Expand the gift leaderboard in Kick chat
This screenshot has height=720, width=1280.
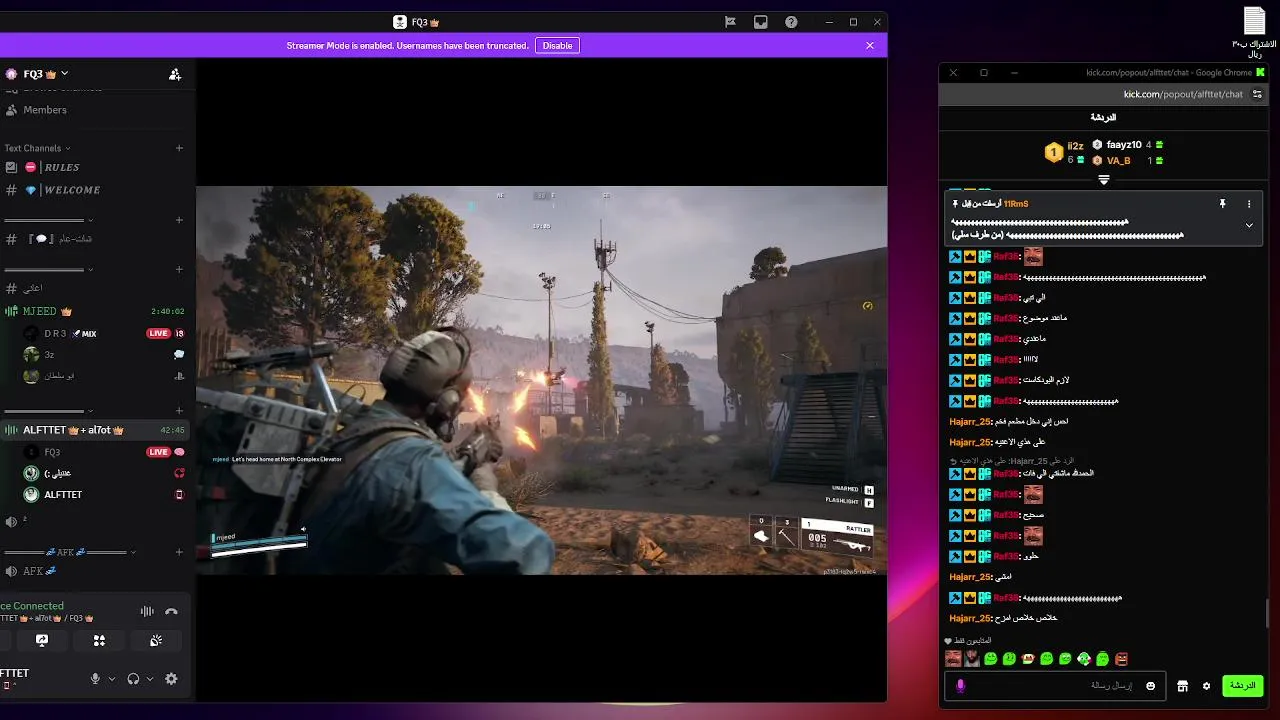click(1104, 180)
